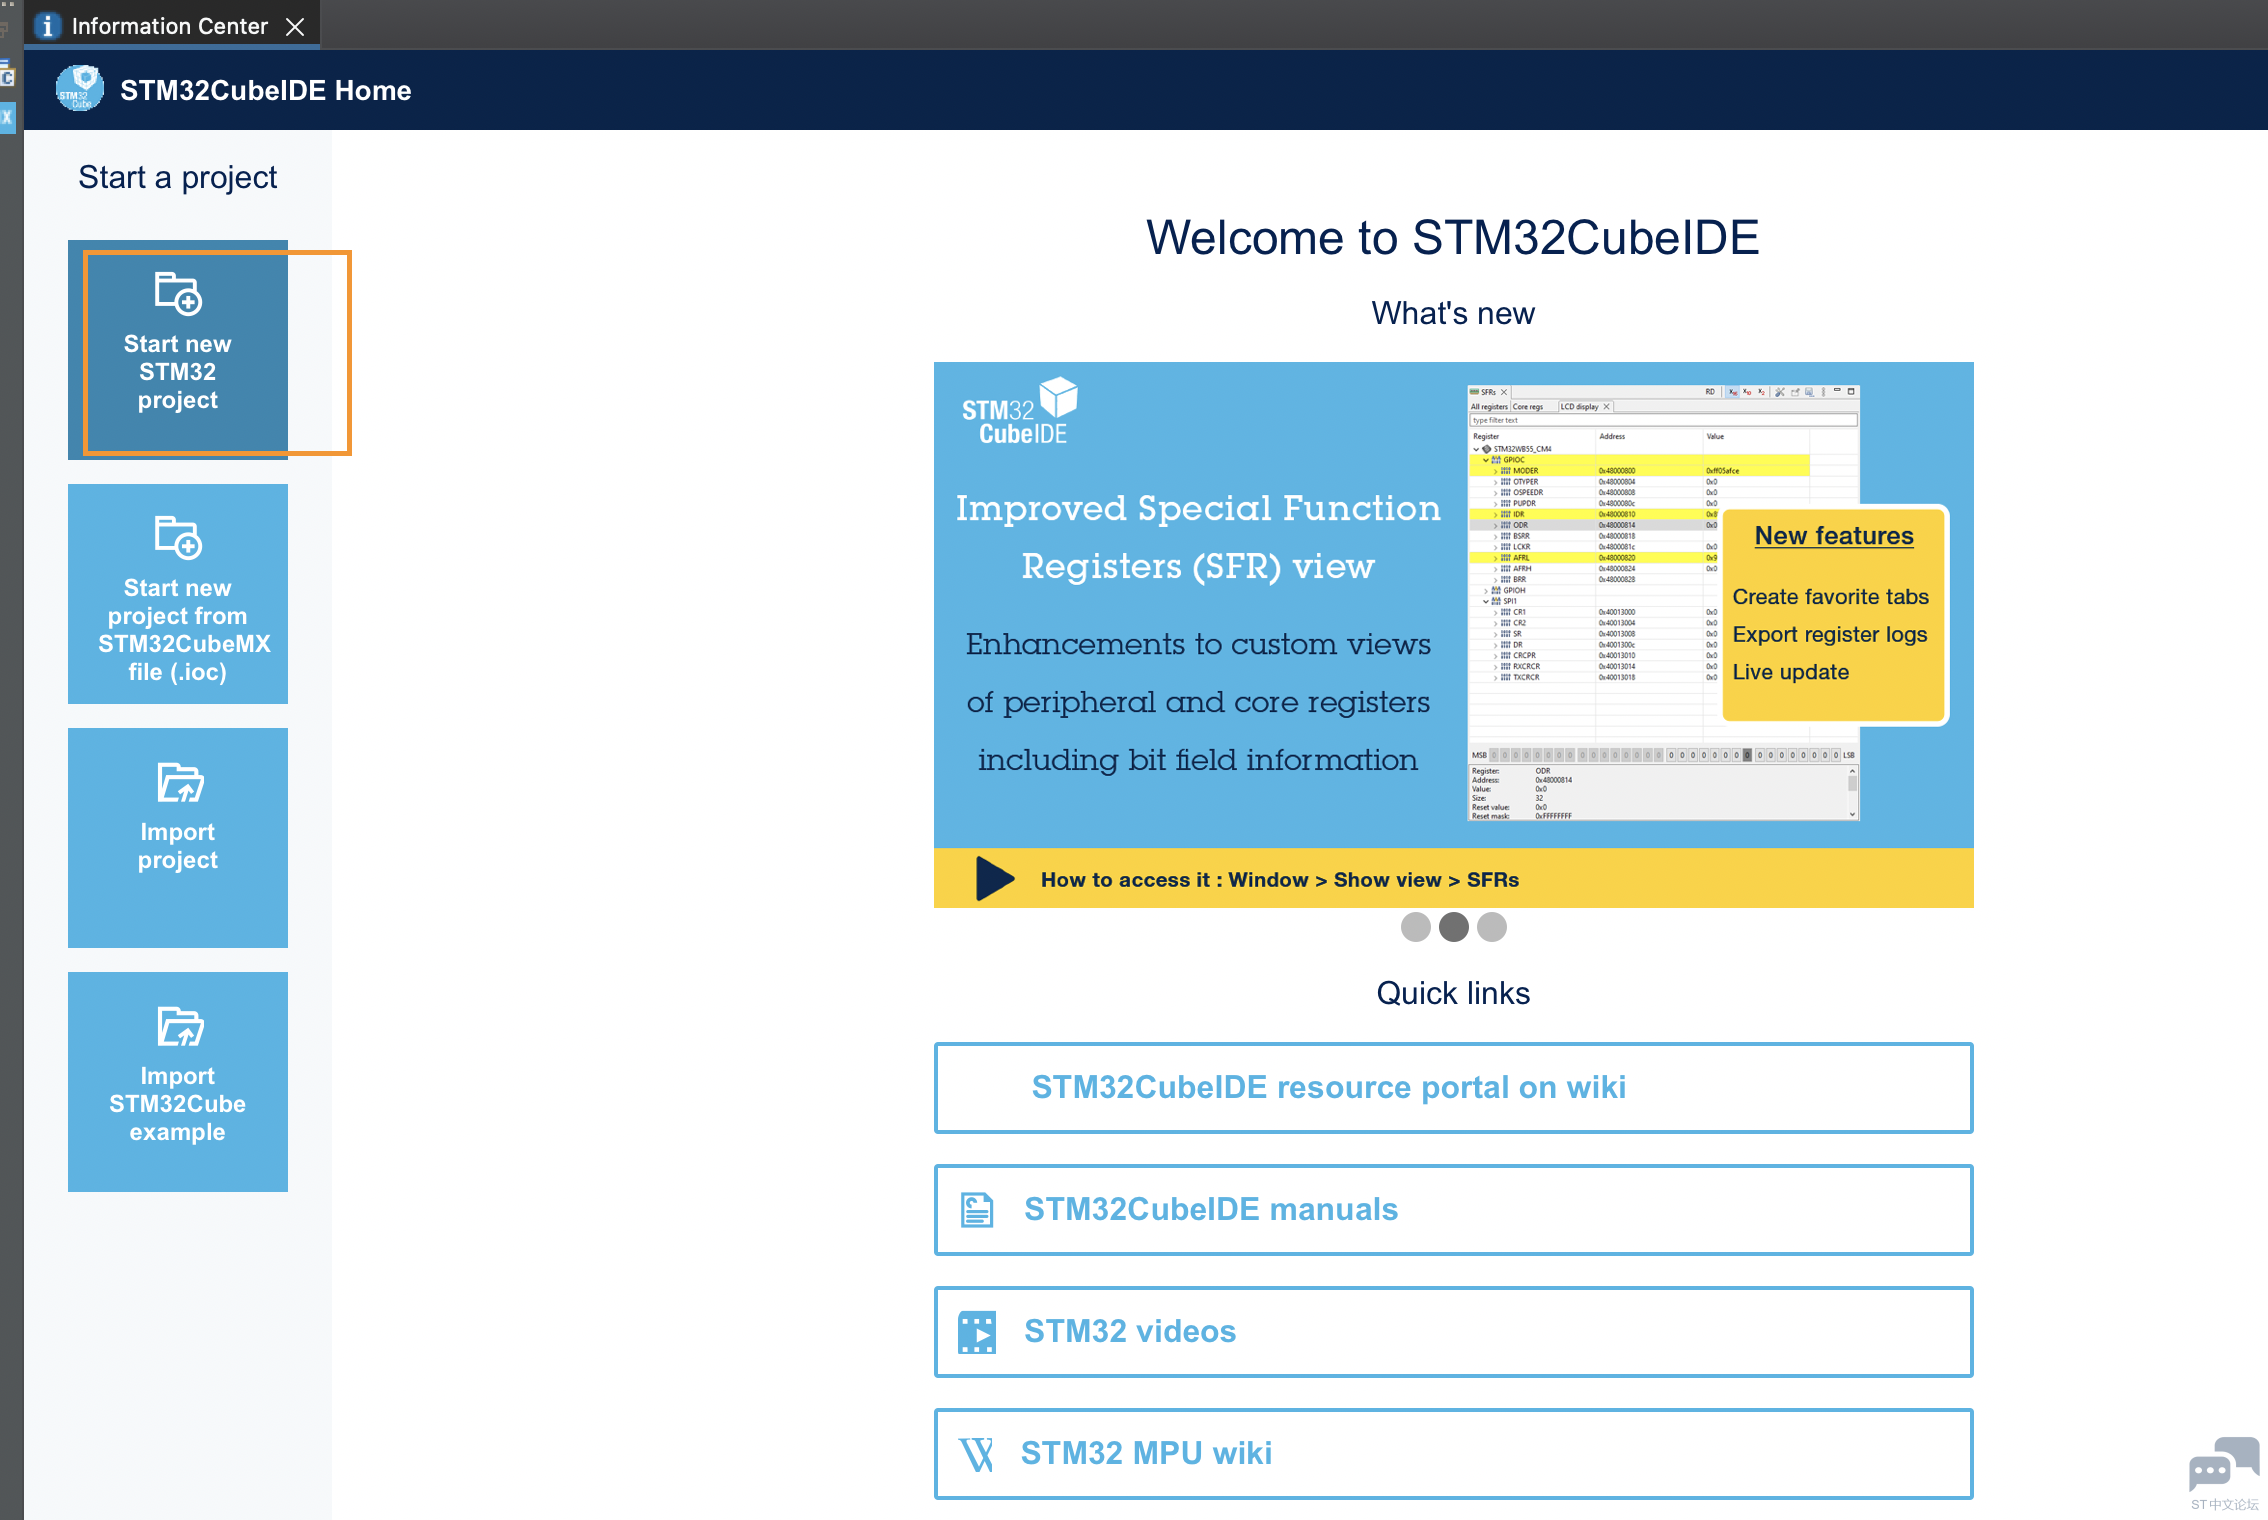Select the Information Center tab
The width and height of the screenshot is (2268, 1520).
170,26
